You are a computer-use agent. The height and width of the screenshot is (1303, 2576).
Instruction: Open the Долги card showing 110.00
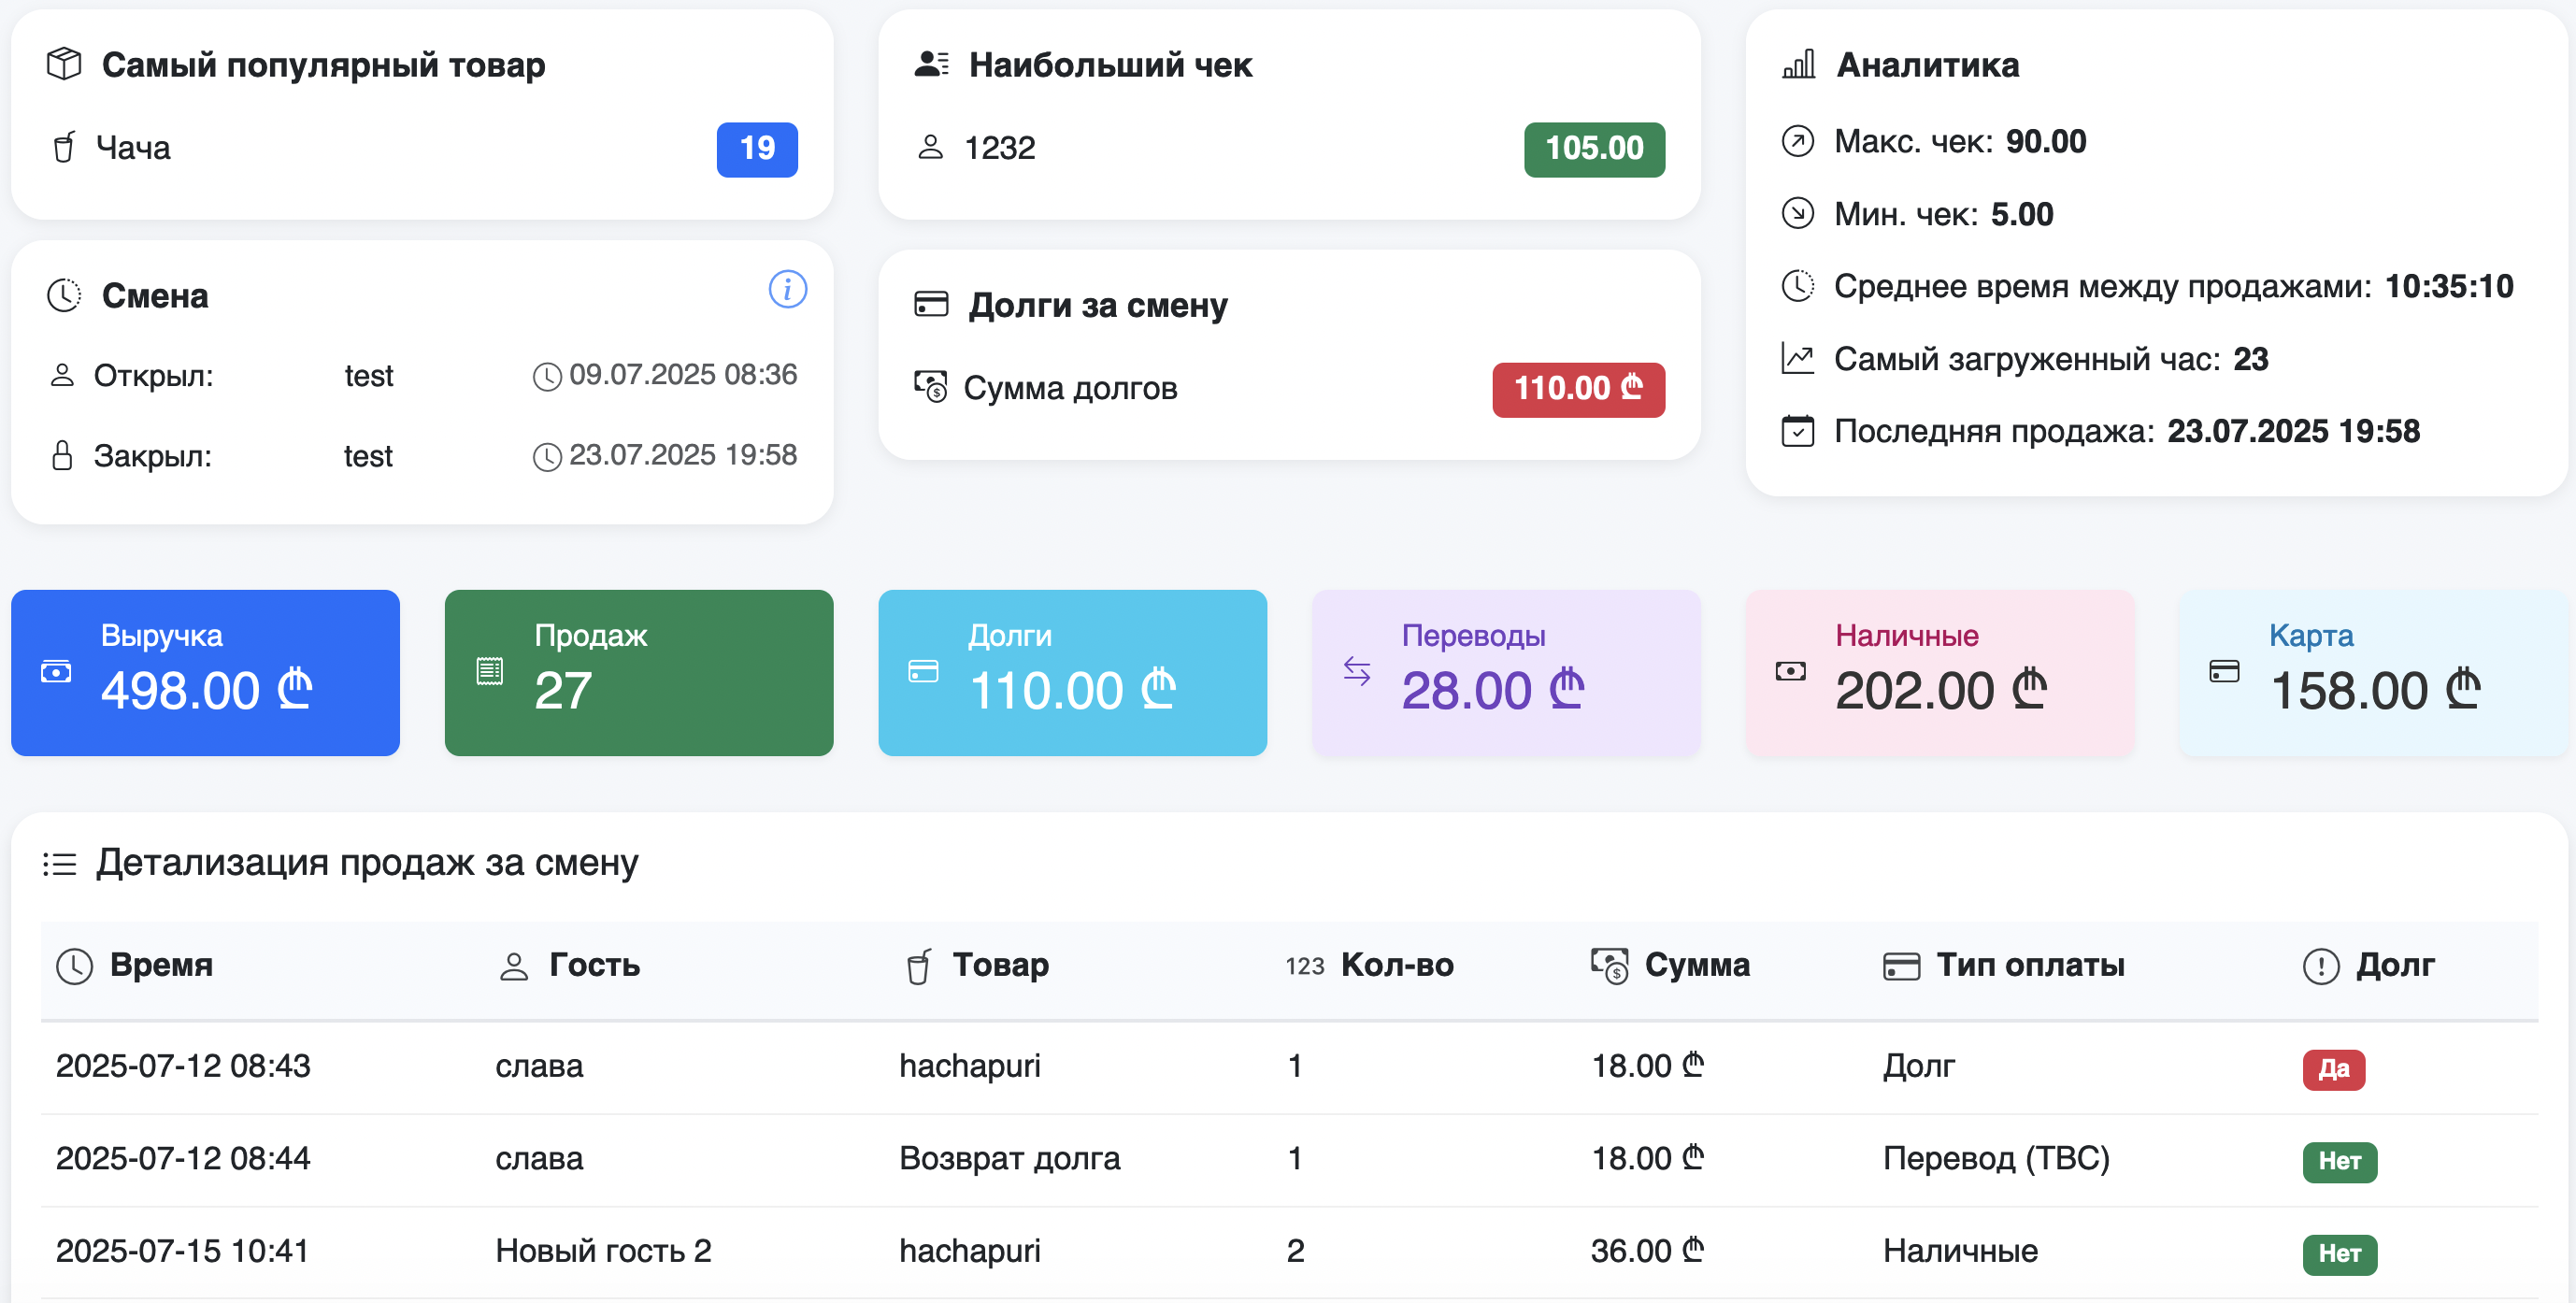tap(1072, 672)
